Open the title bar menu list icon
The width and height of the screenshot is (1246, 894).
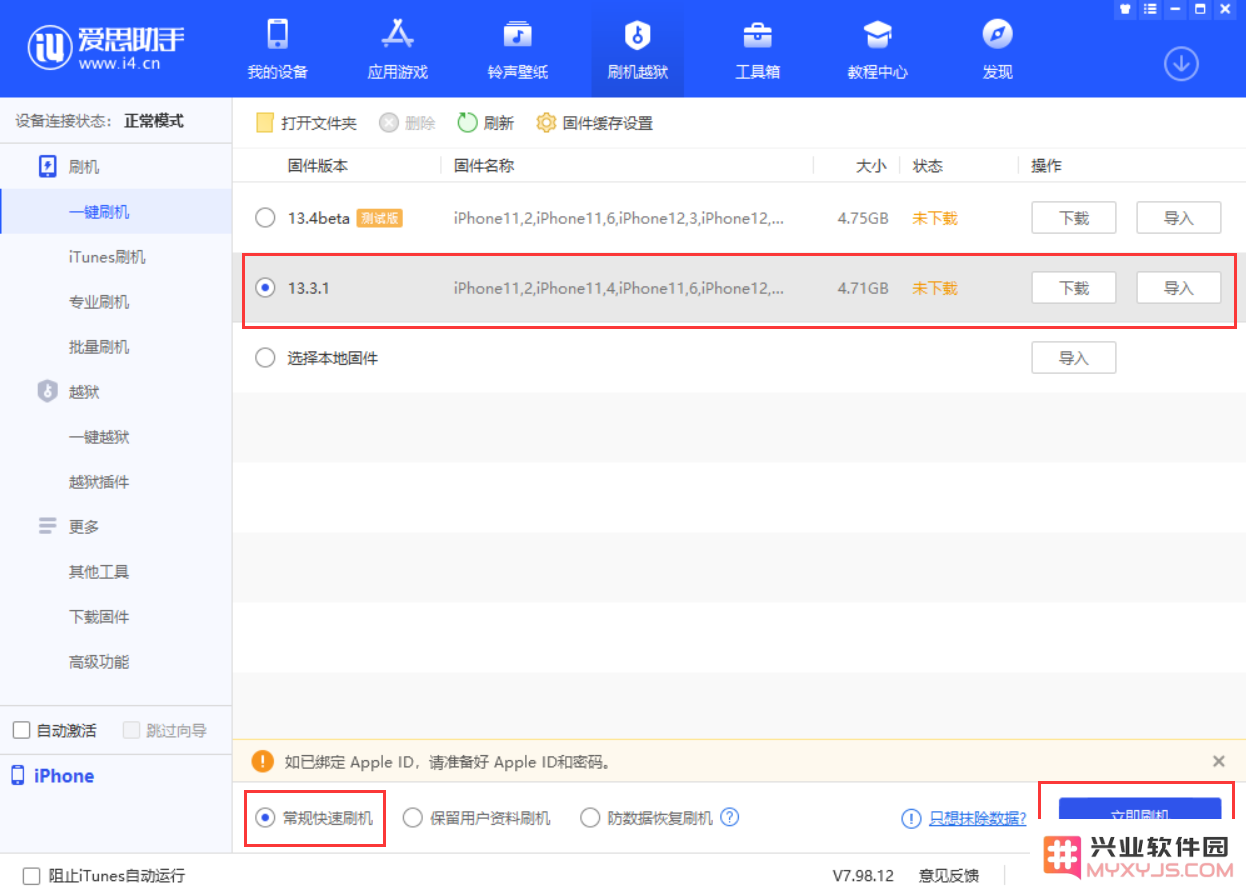tap(1150, 9)
